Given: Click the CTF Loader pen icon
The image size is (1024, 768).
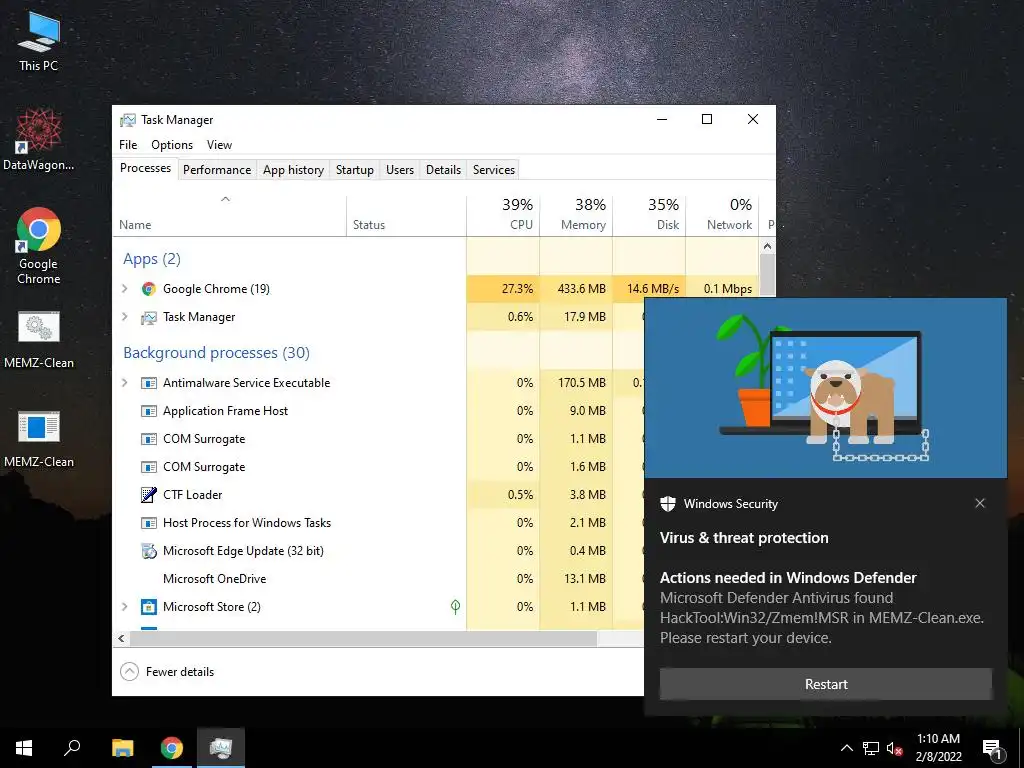Looking at the screenshot, I should pyautogui.click(x=149, y=495).
